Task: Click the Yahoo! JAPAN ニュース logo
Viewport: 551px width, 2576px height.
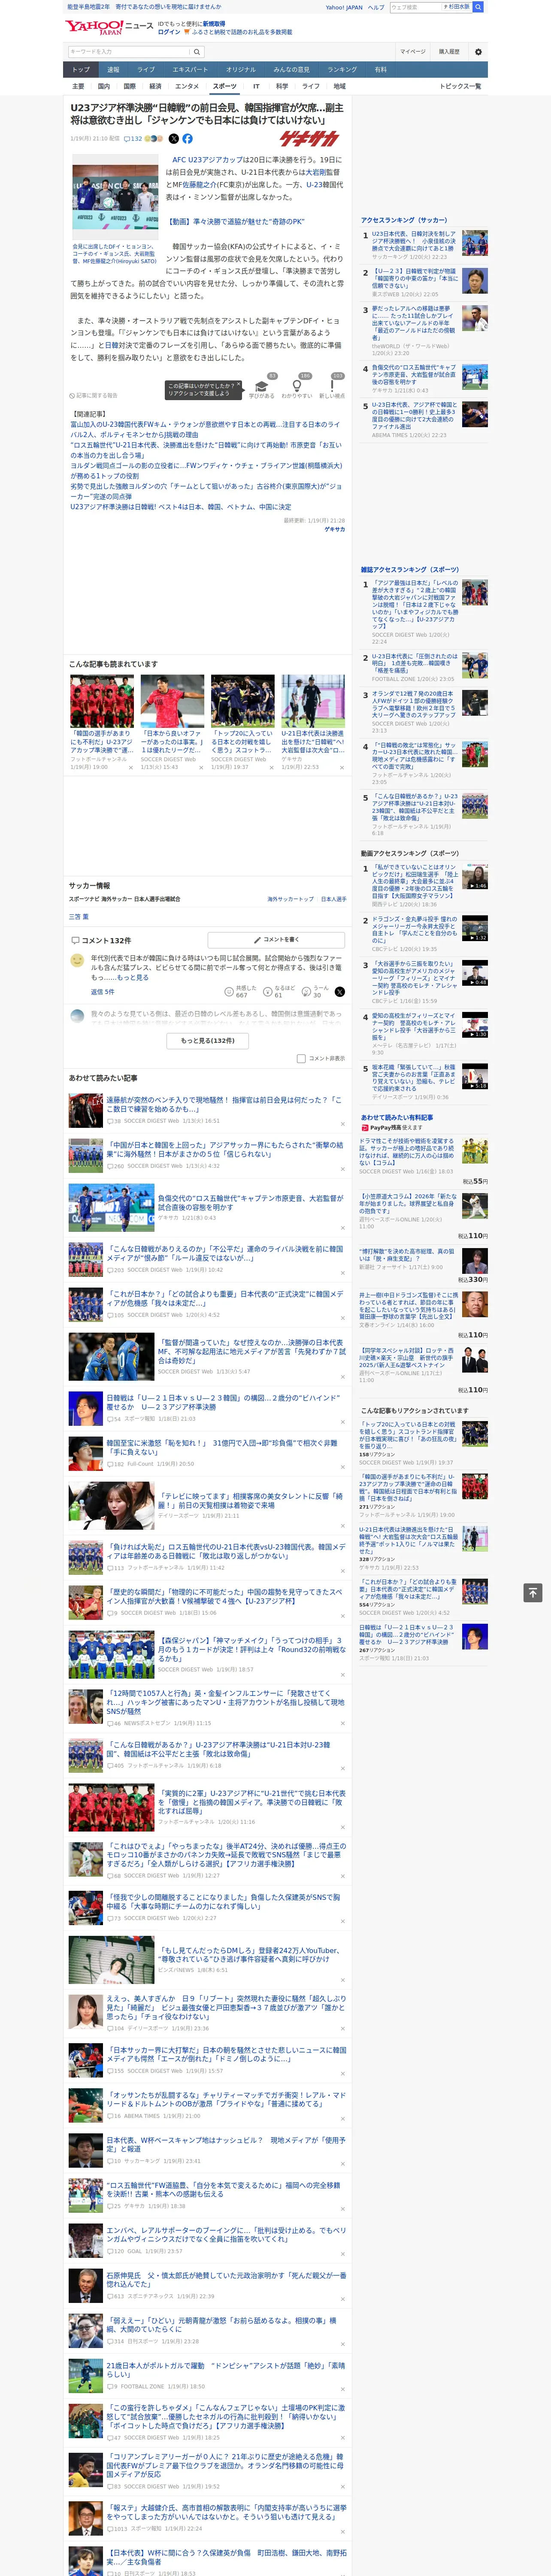Action: [109, 27]
